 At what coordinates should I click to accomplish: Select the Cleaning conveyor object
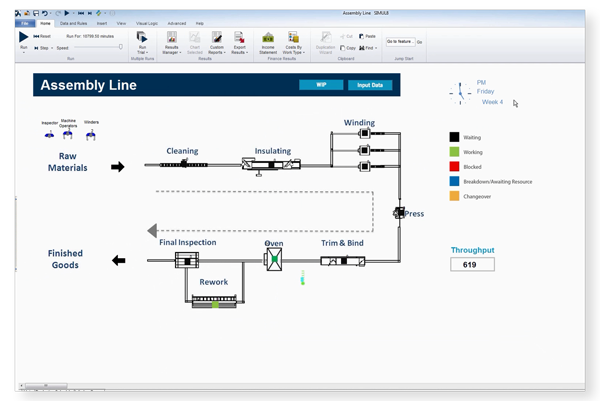point(184,165)
